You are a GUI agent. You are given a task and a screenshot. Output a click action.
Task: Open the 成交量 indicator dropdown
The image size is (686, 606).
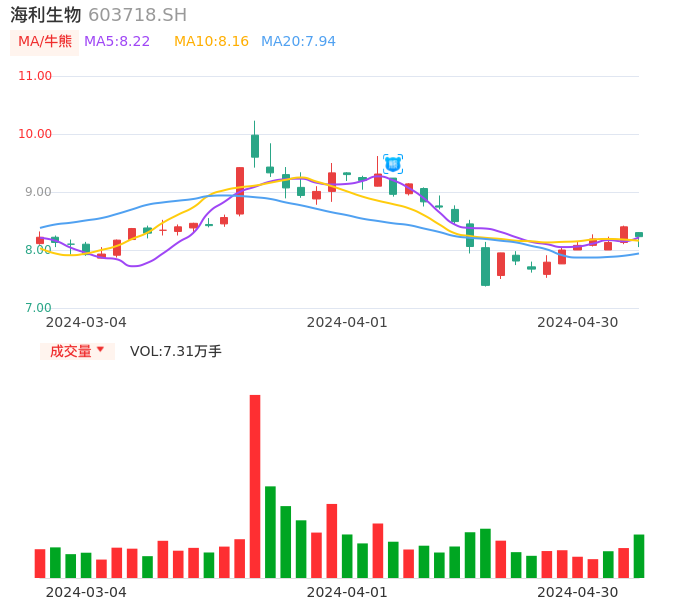(77, 351)
